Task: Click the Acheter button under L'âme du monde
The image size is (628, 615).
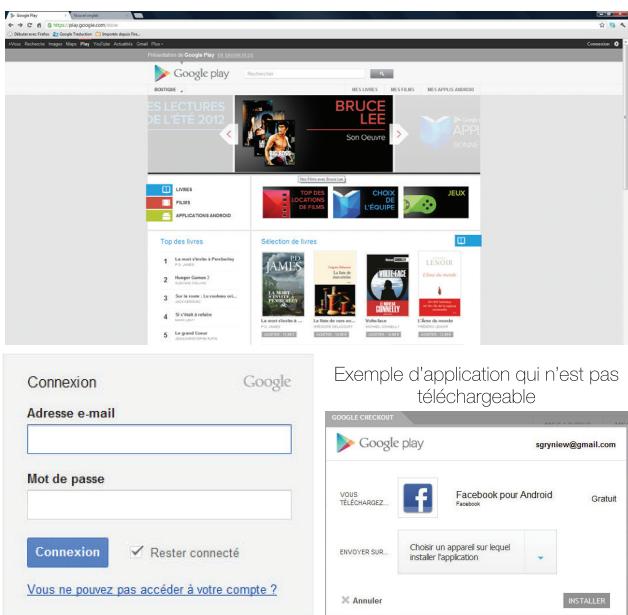Action: (436, 334)
